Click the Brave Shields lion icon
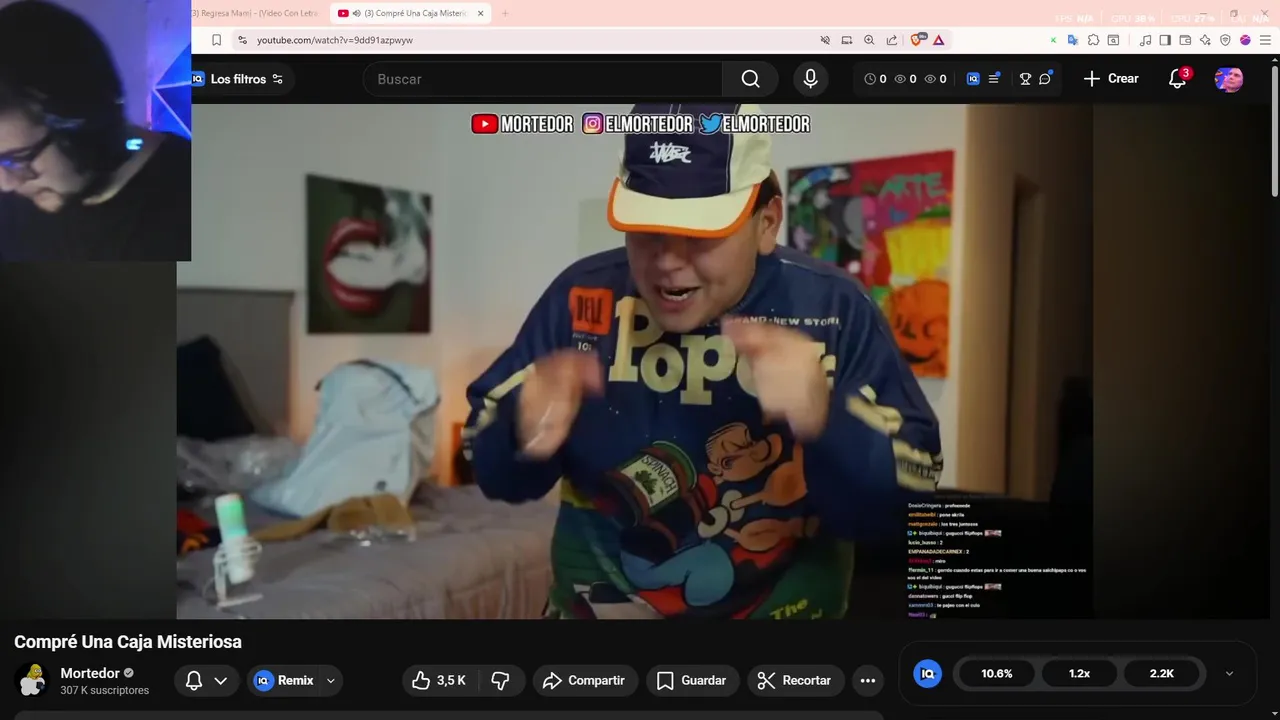The height and width of the screenshot is (720, 1280). click(917, 40)
